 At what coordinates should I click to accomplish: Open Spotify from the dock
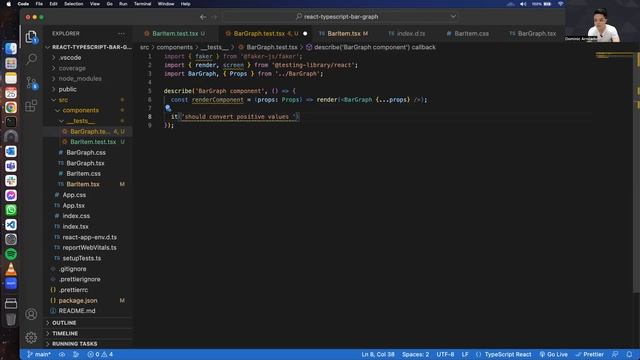tap(11, 254)
